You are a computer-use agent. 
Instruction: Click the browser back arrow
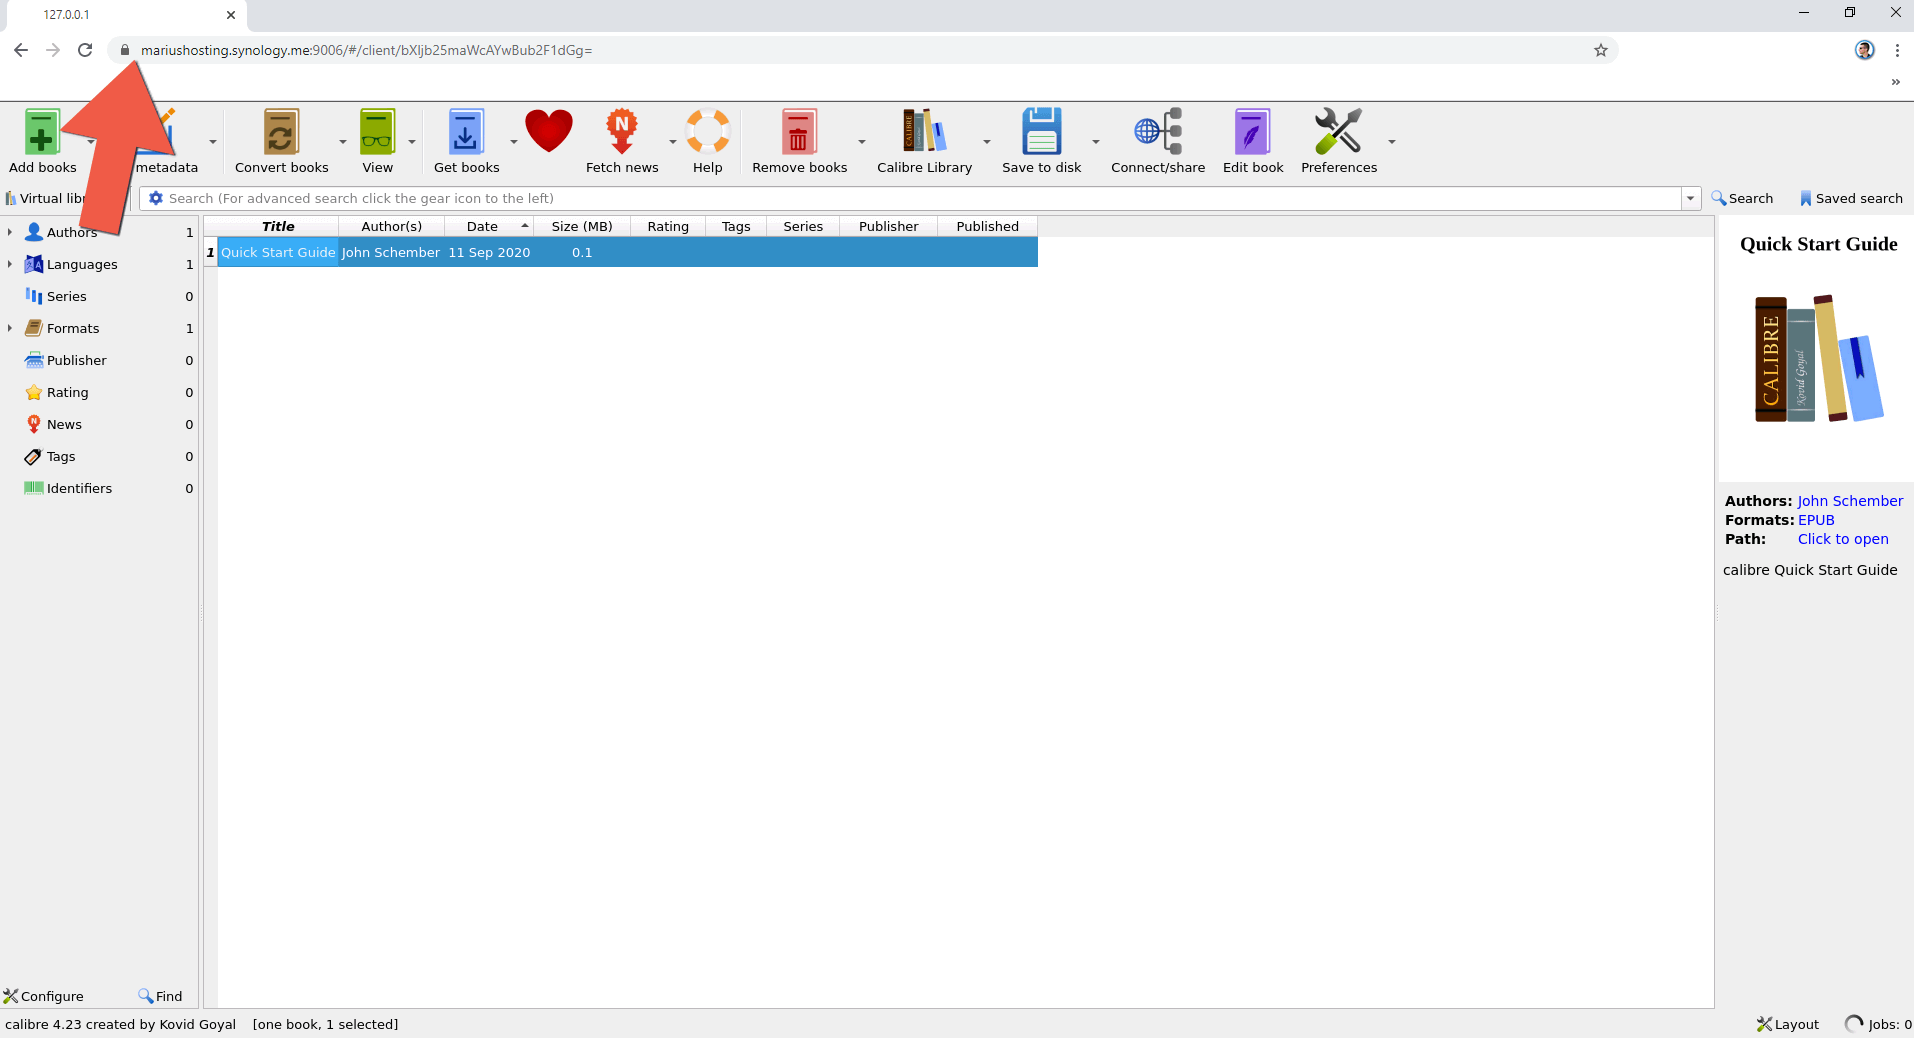tap(21, 50)
